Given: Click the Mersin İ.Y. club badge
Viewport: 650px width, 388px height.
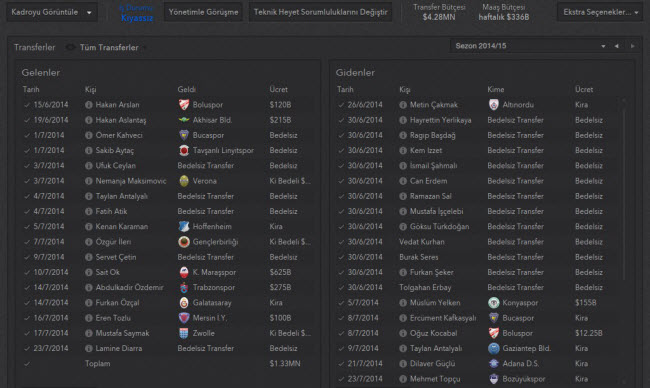Looking at the screenshot, I should coord(184,318).
